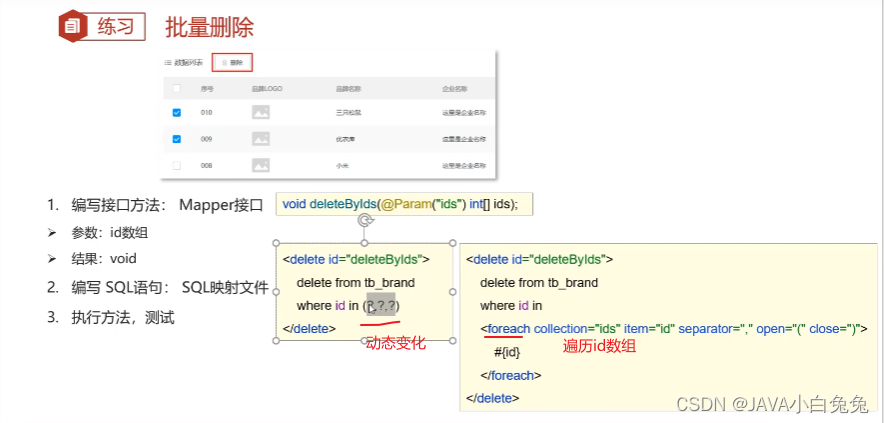The image size is (884, 423).
Task: Click 'delete from tb_brand' in the right code box
Action: click(x=539, y=283)
